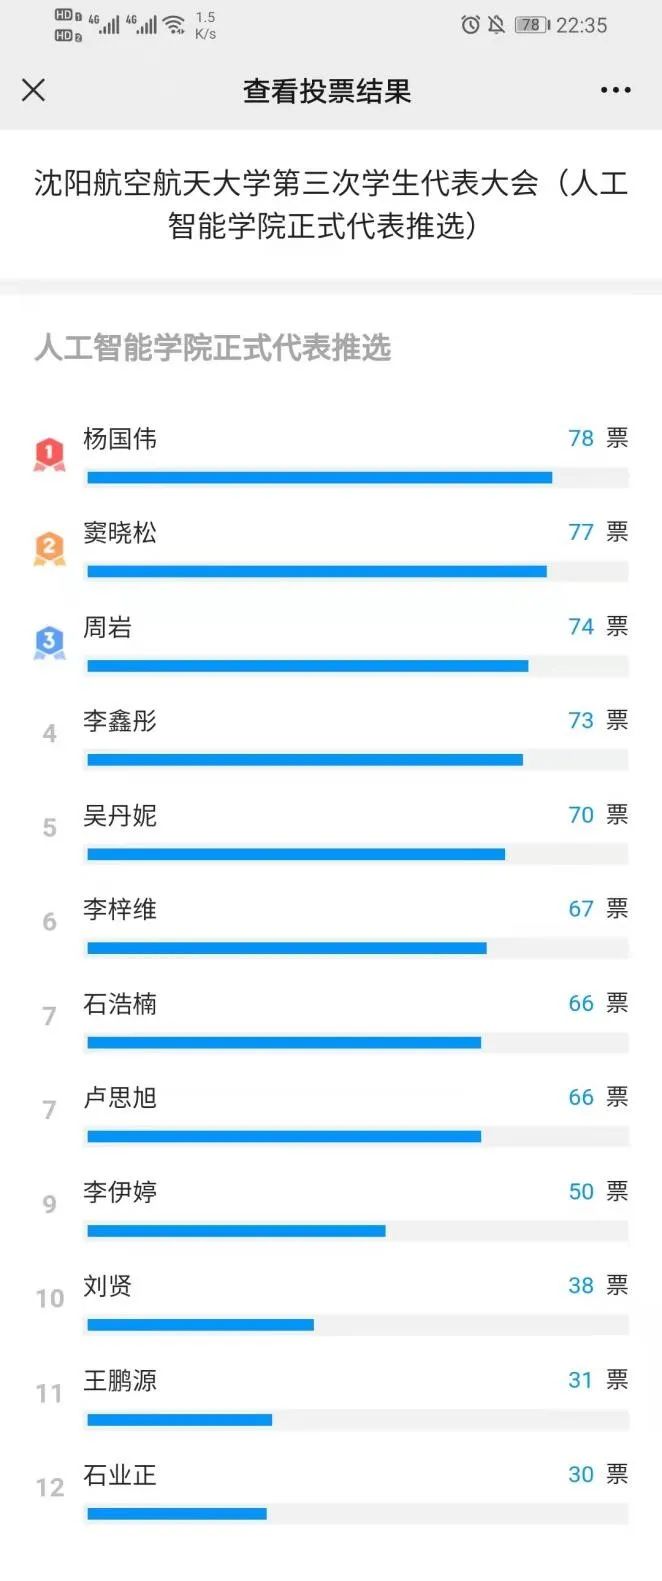The height and width of the screenshot is (1581, 662).
Task: Tap the second place orange medal icon
Action: coord(49,548)
